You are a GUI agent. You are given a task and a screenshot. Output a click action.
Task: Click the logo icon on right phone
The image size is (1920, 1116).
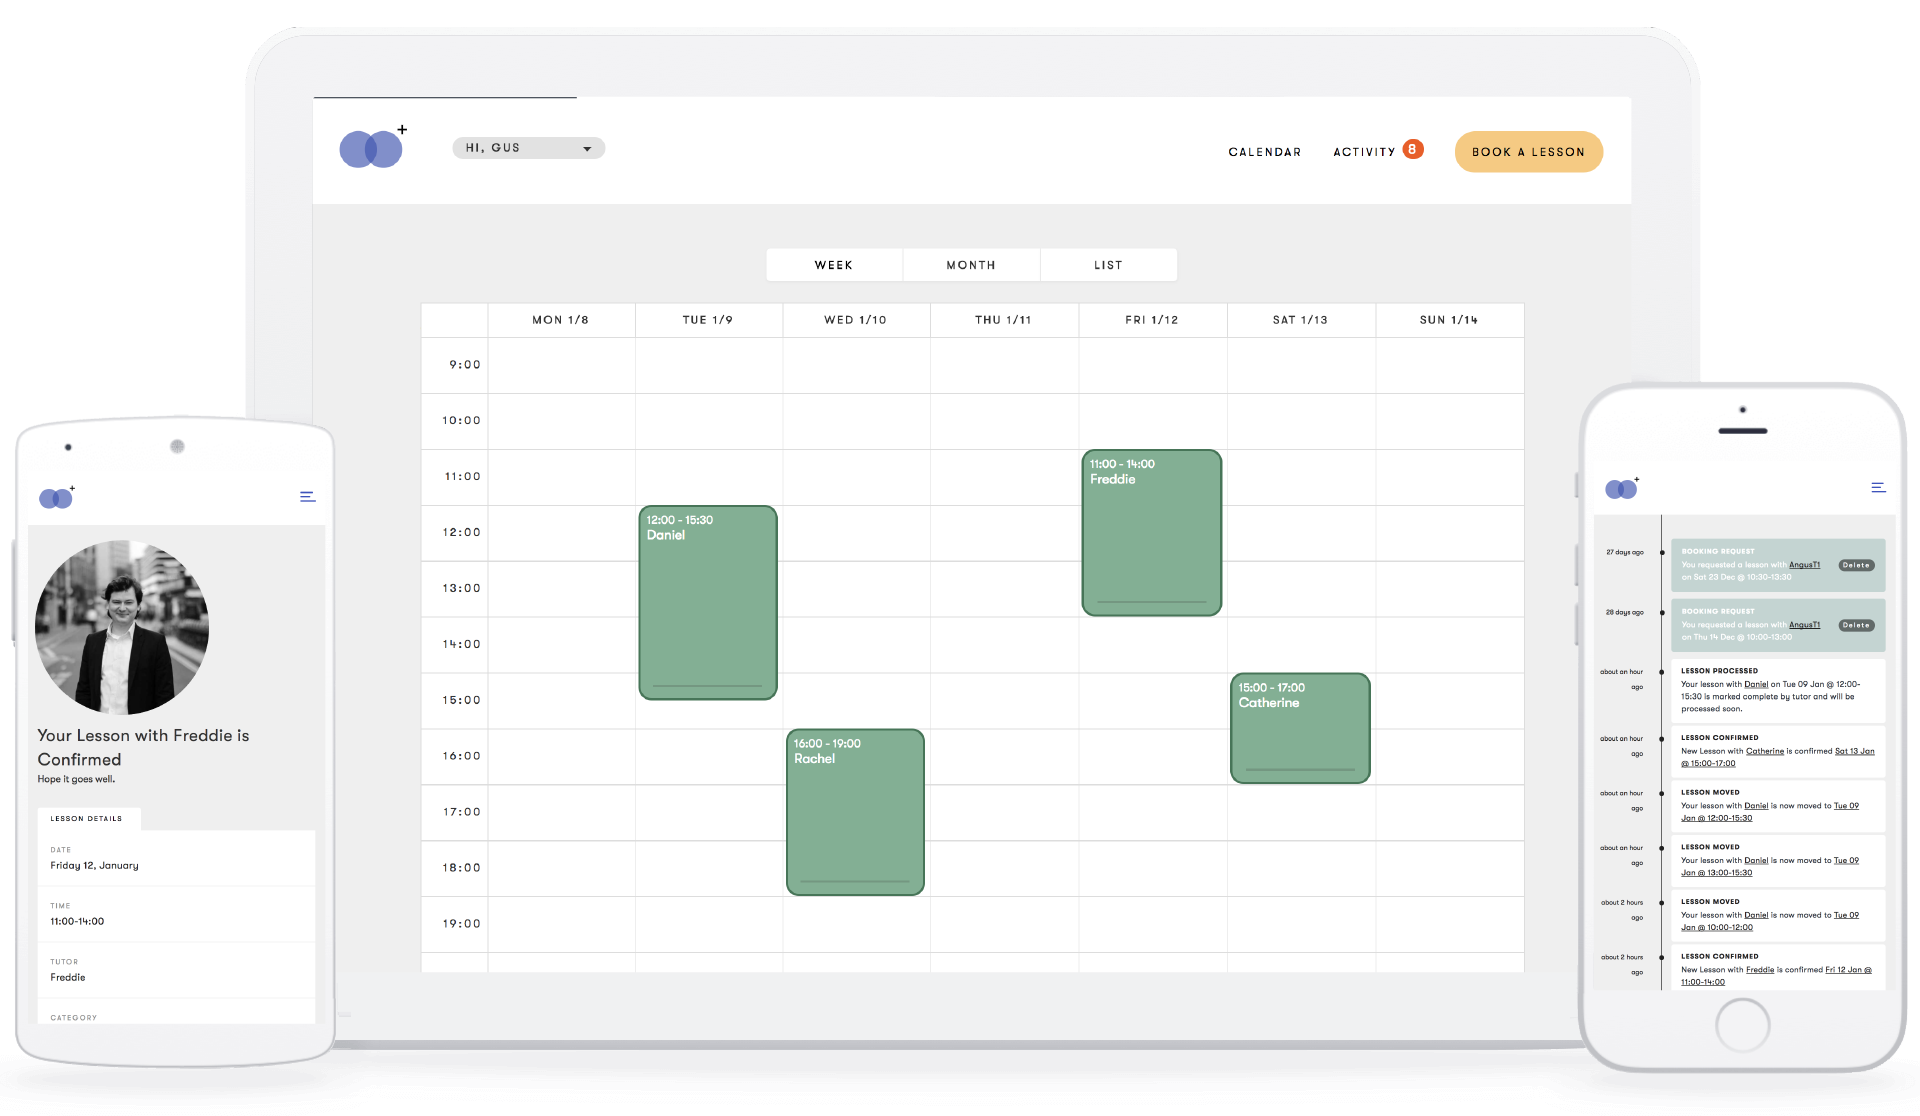[1621, 488]
